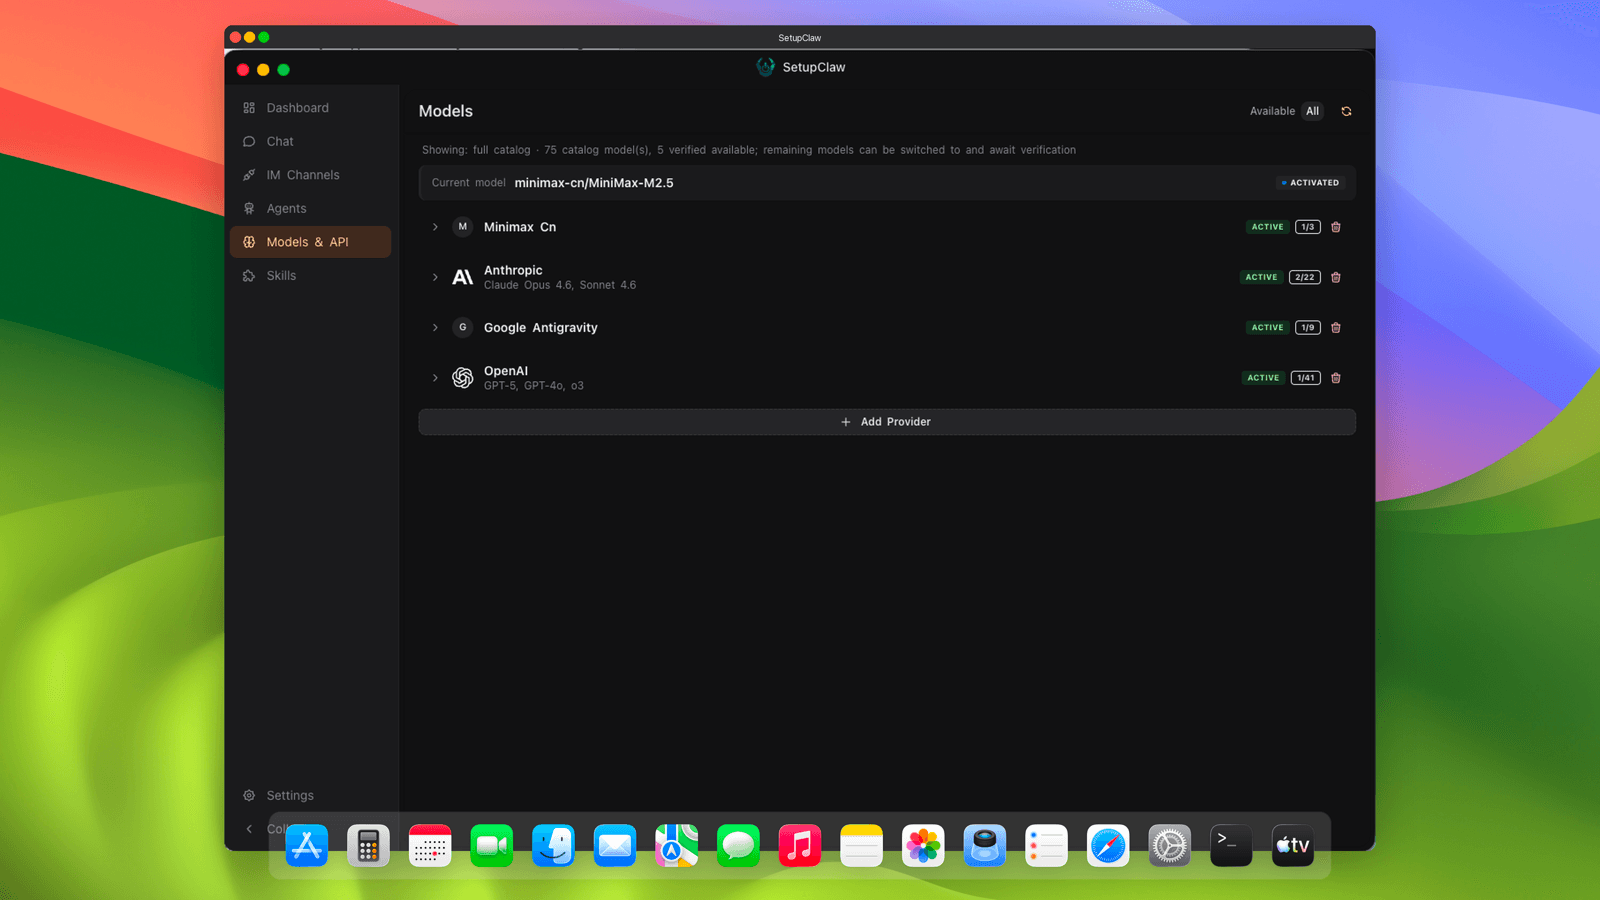
Task: Open the Dashboard sidebar item
Action: point(310,108)
